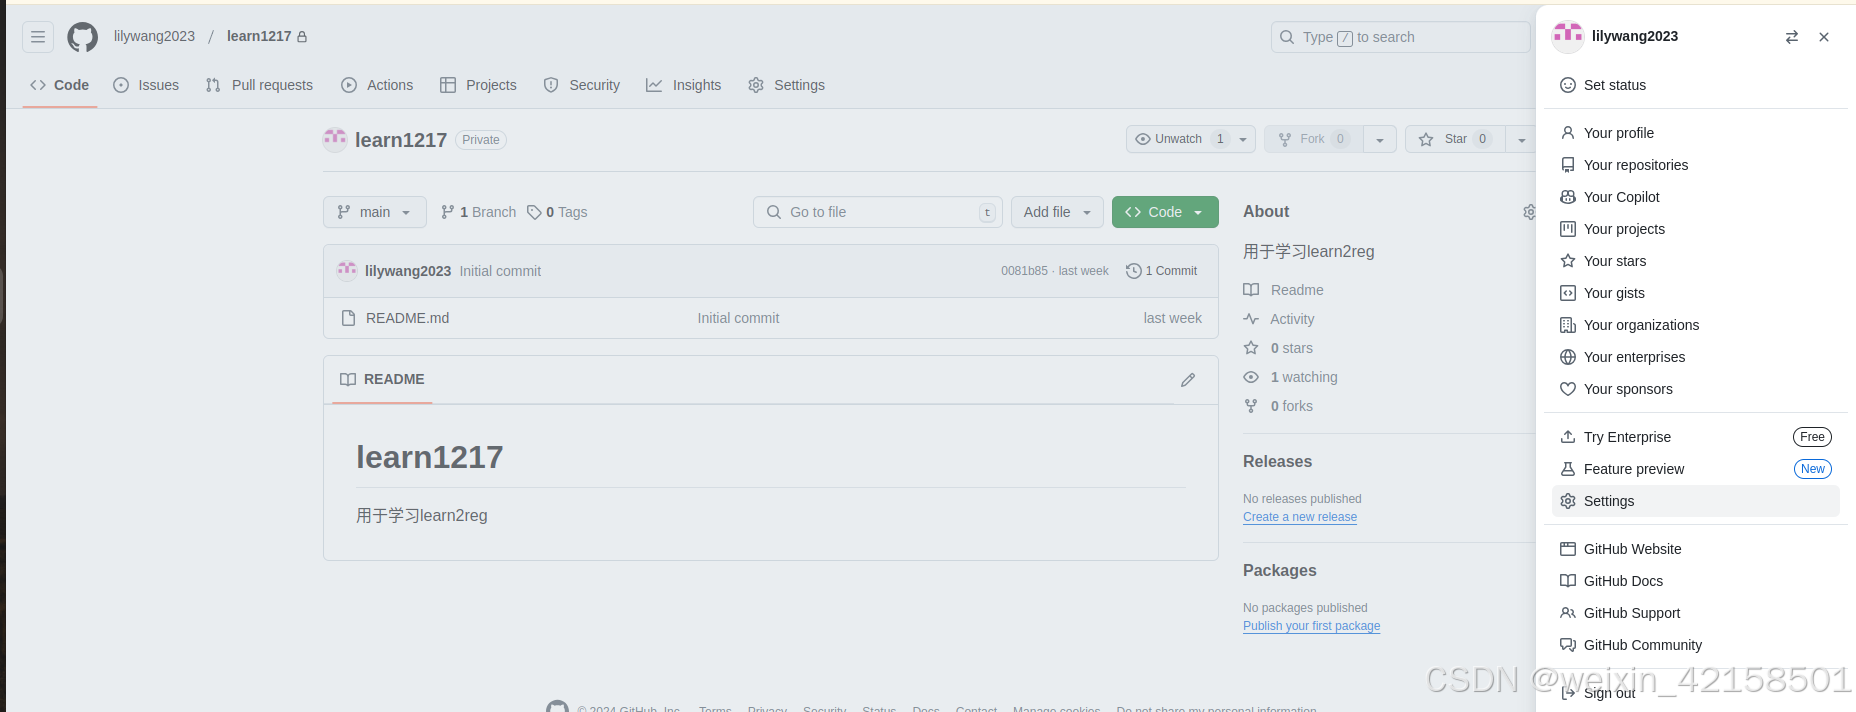This screenshot has width=1856, height=712.
Task: Edit About details with gear icon
Action: pyautogui.click(x=1529, y=212)
